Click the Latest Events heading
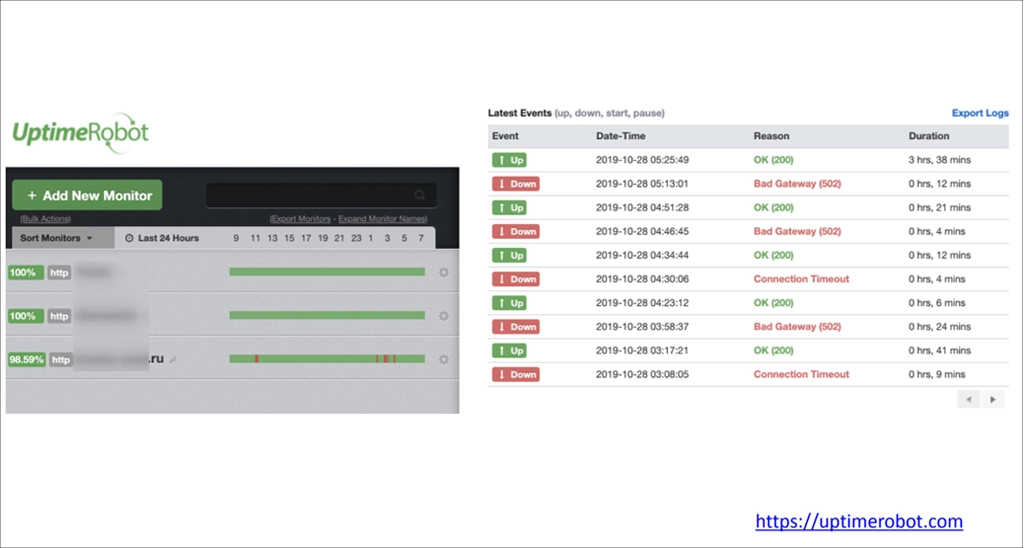The height and width of the screenshot is (548, 1024). coord(520,113)
